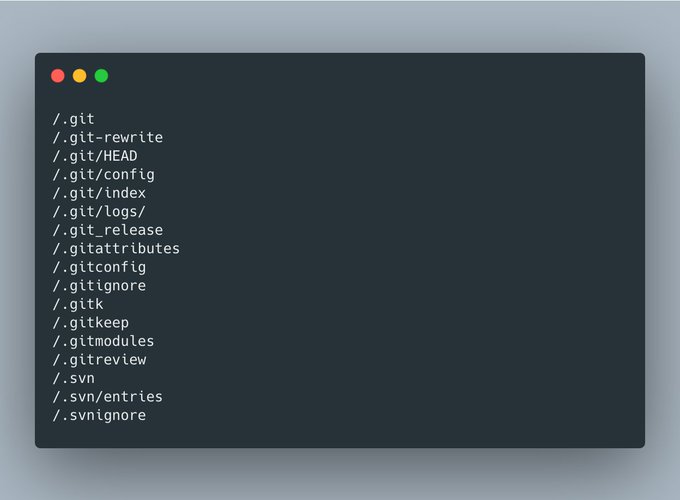This screenshot has width=680, height=500.
Task: Click the /.gitmodules entry
Action: click(x=103, y=341)
